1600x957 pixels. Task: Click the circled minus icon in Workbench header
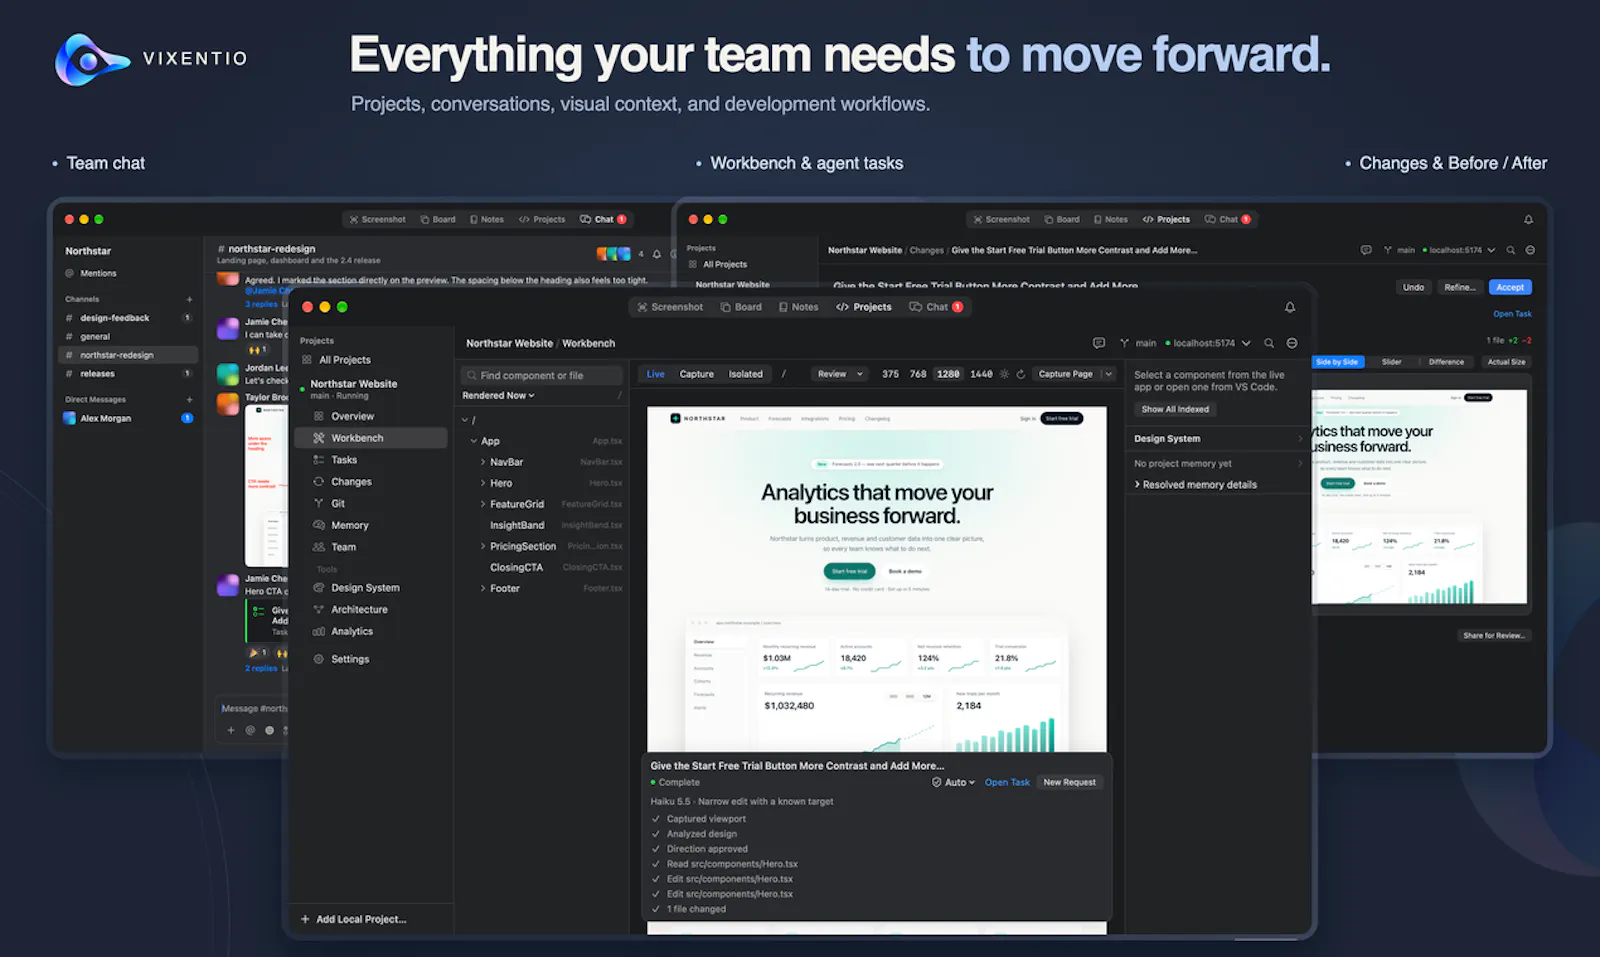click(1292, 343)
